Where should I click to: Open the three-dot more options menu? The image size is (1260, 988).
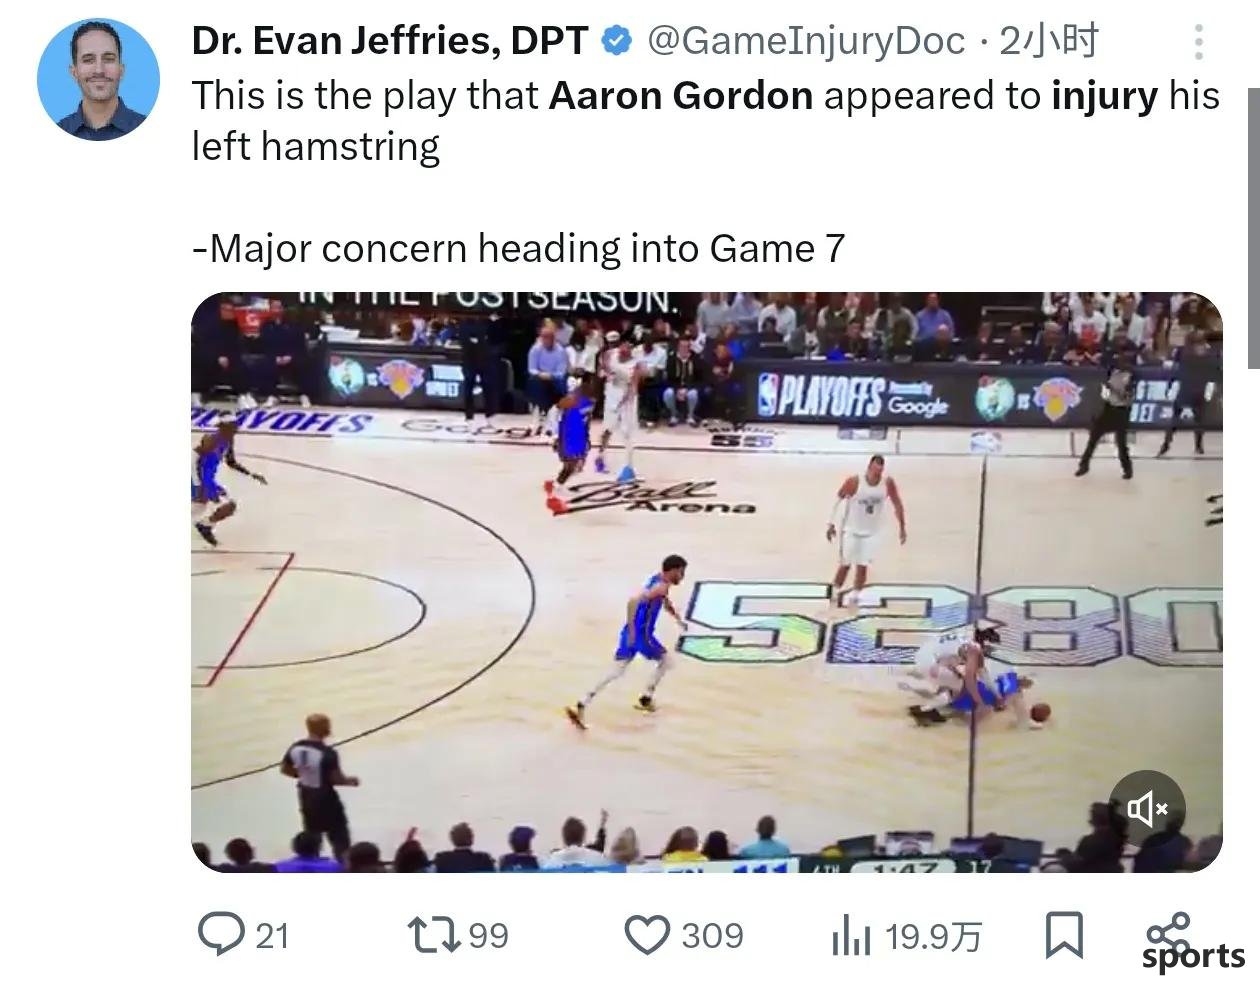pos(1198,42)
